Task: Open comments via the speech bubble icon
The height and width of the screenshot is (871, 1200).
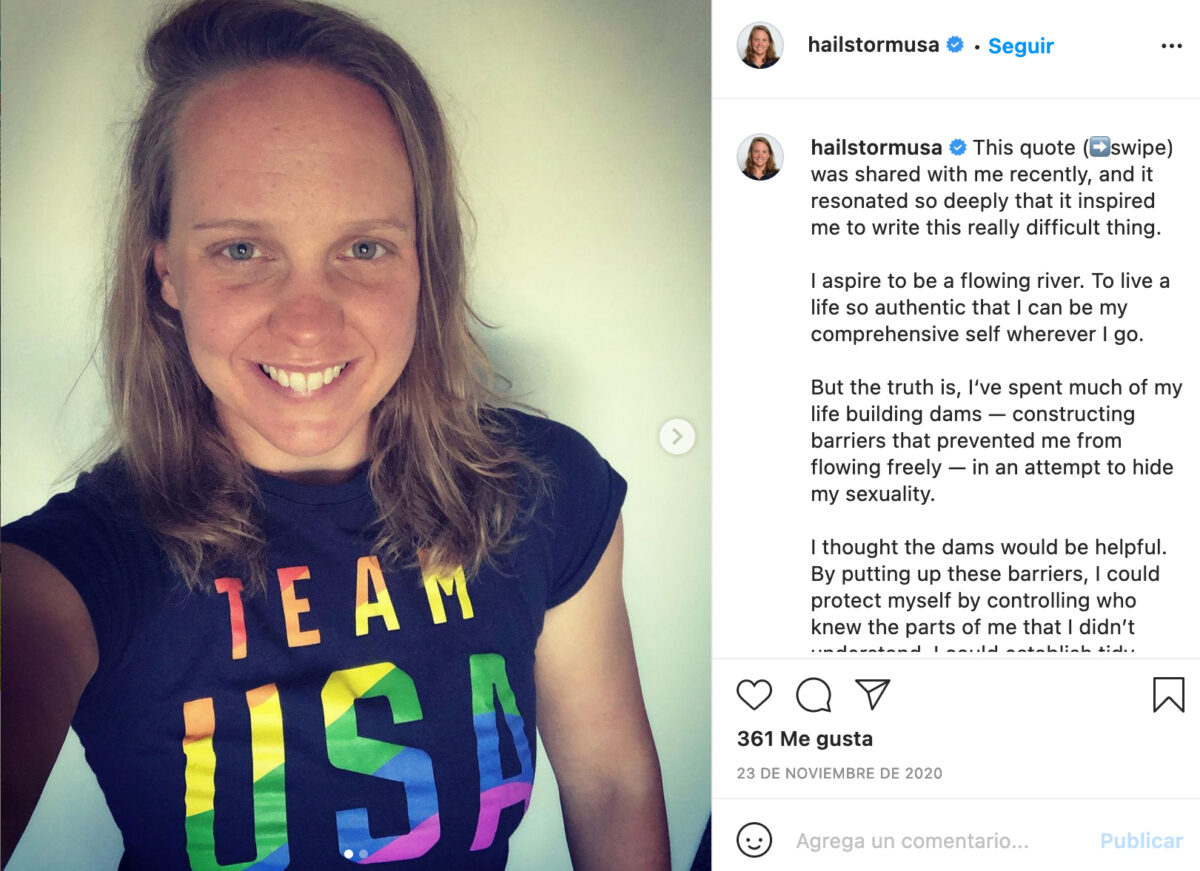Action: 813,695
